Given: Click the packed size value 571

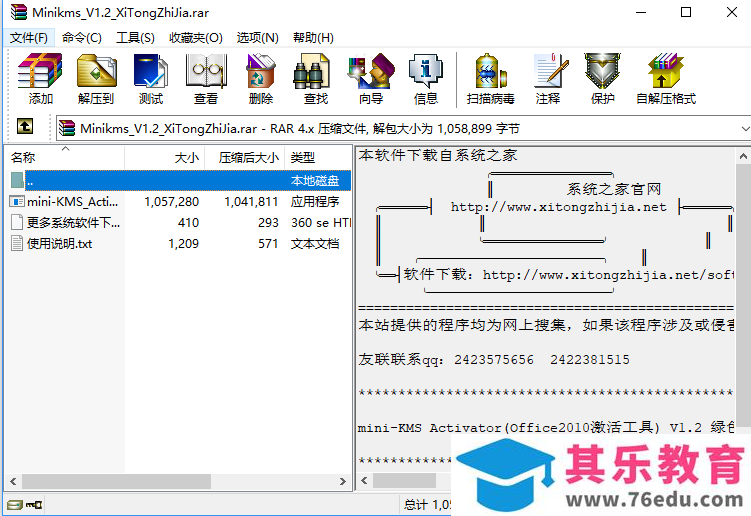Looking at the screenshot, I should coord(268,244).
